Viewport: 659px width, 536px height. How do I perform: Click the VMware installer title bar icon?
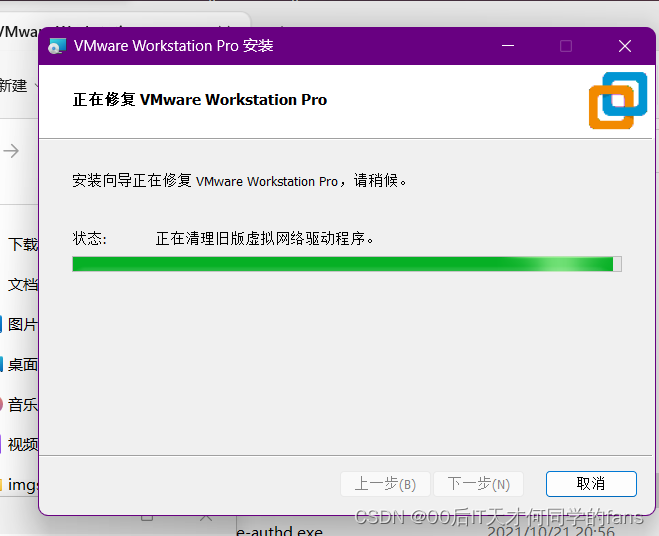click(57, 46)
